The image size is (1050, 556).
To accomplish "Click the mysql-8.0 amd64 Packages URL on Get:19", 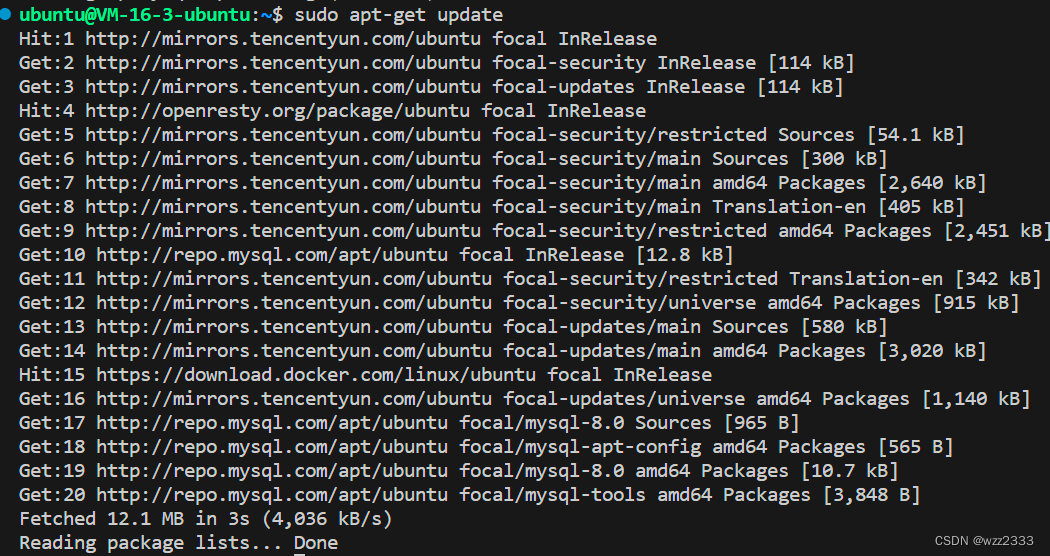I will pos(272,471).
